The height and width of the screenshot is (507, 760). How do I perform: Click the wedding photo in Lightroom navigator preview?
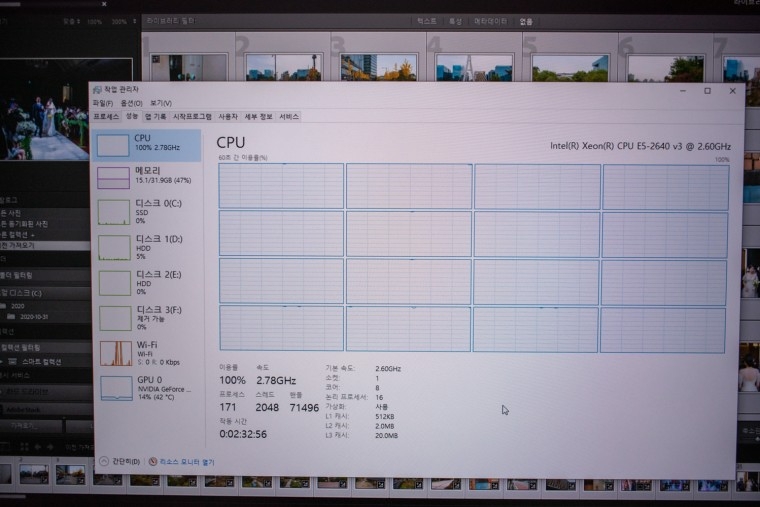coord(45,109)
